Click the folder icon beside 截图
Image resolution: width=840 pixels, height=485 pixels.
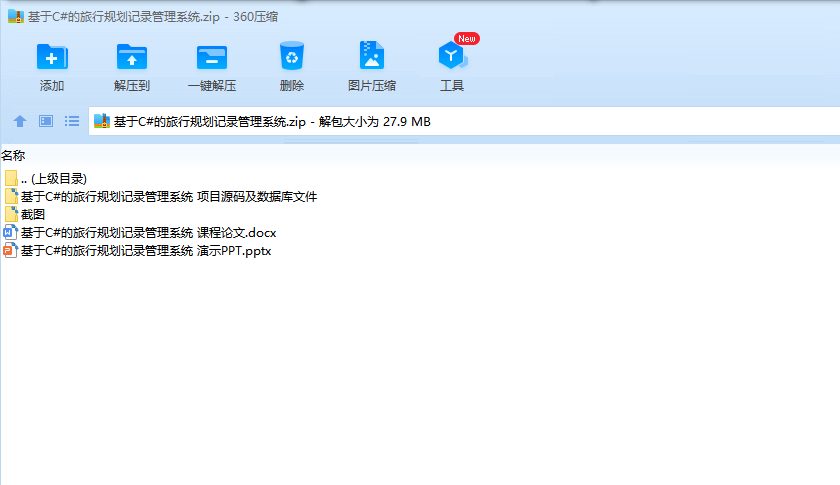[x=11, y=214]
